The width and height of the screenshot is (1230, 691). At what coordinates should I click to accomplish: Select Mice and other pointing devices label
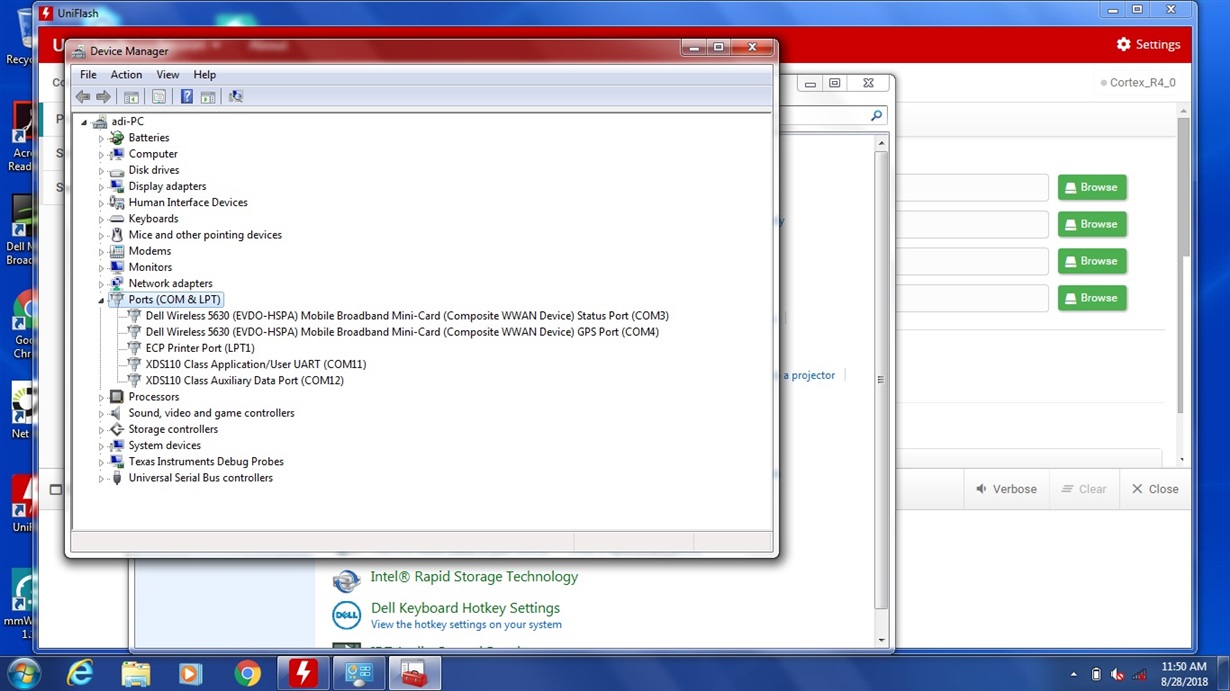point(205,235)
